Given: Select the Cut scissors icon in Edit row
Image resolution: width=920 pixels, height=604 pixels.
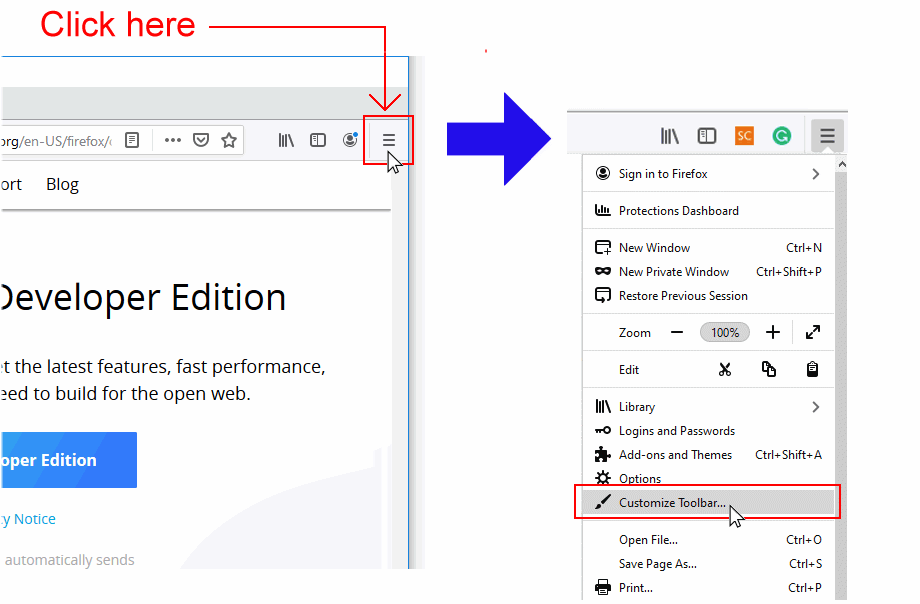Looking at the screenshot, I should [727, 369].
